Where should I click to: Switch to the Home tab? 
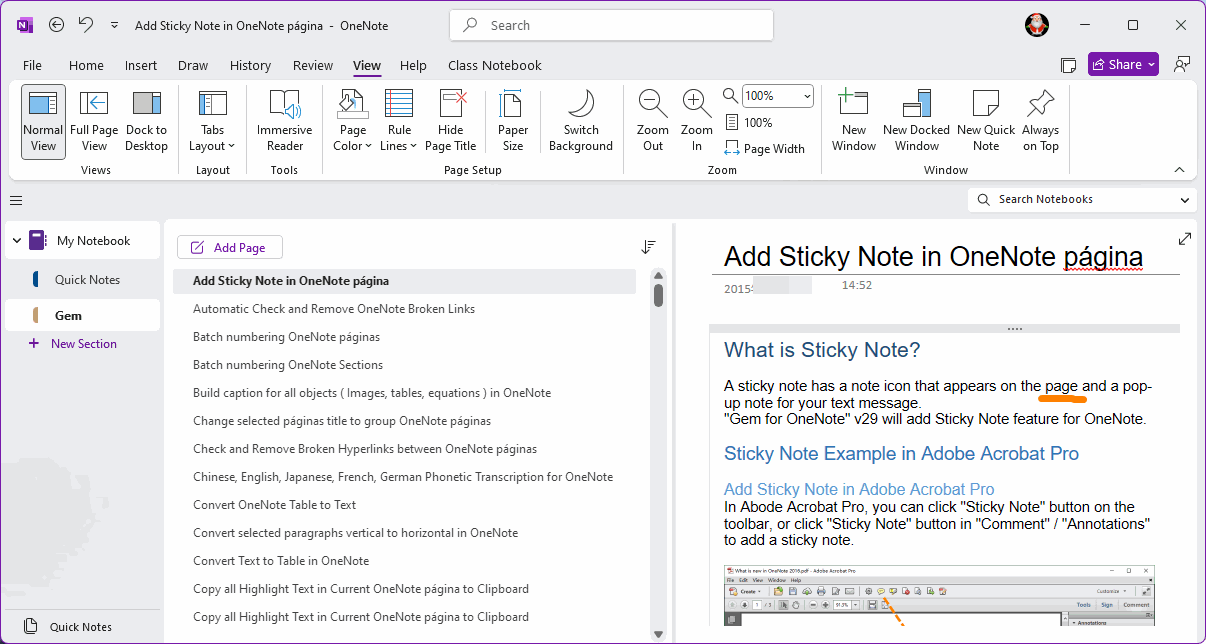[x=86, y=65]
